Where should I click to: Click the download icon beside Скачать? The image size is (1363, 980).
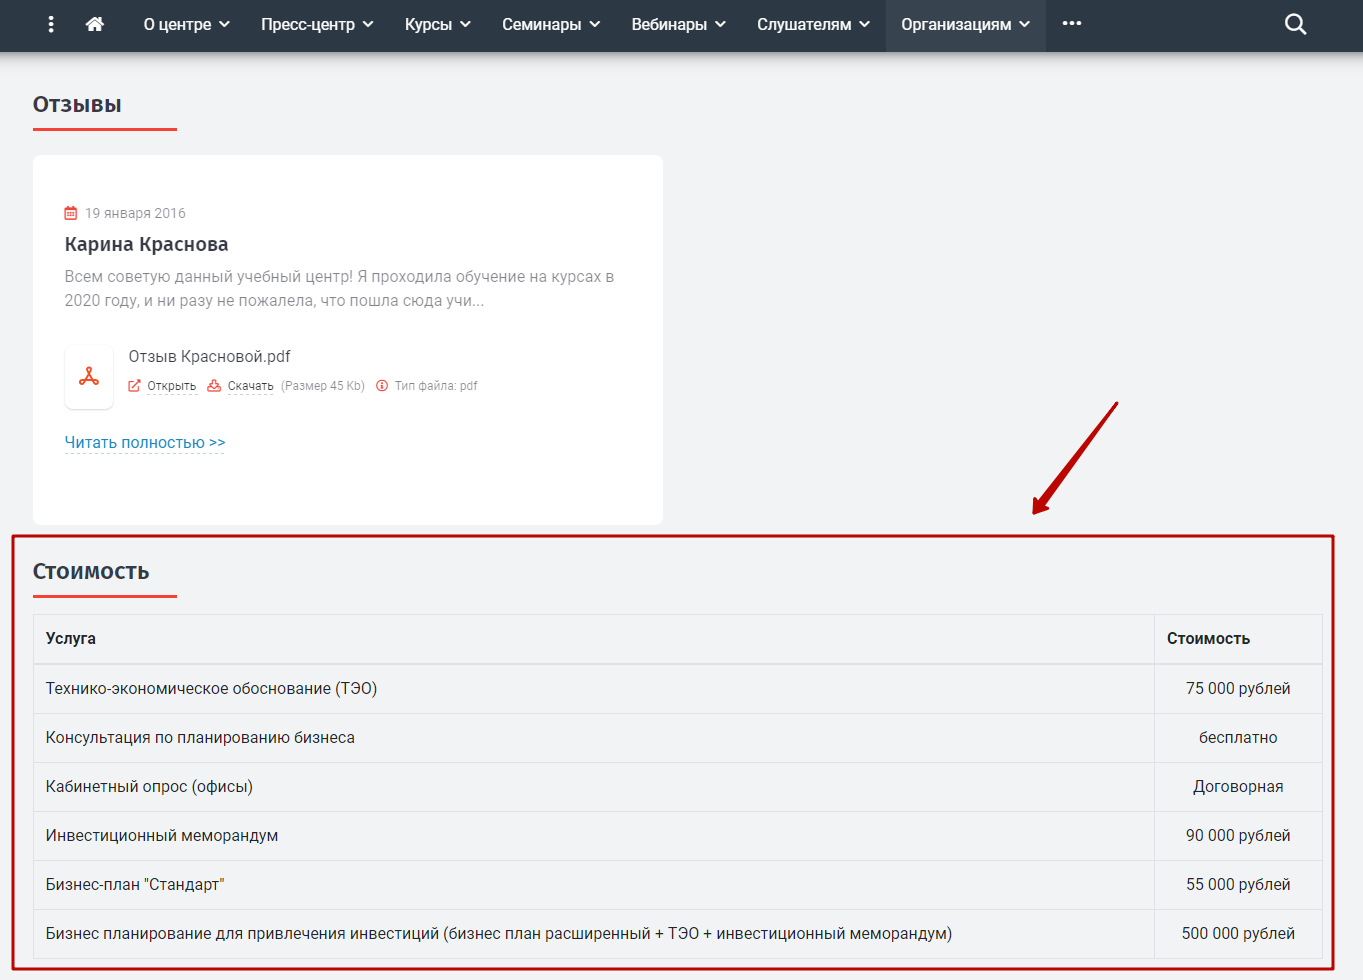214,386
